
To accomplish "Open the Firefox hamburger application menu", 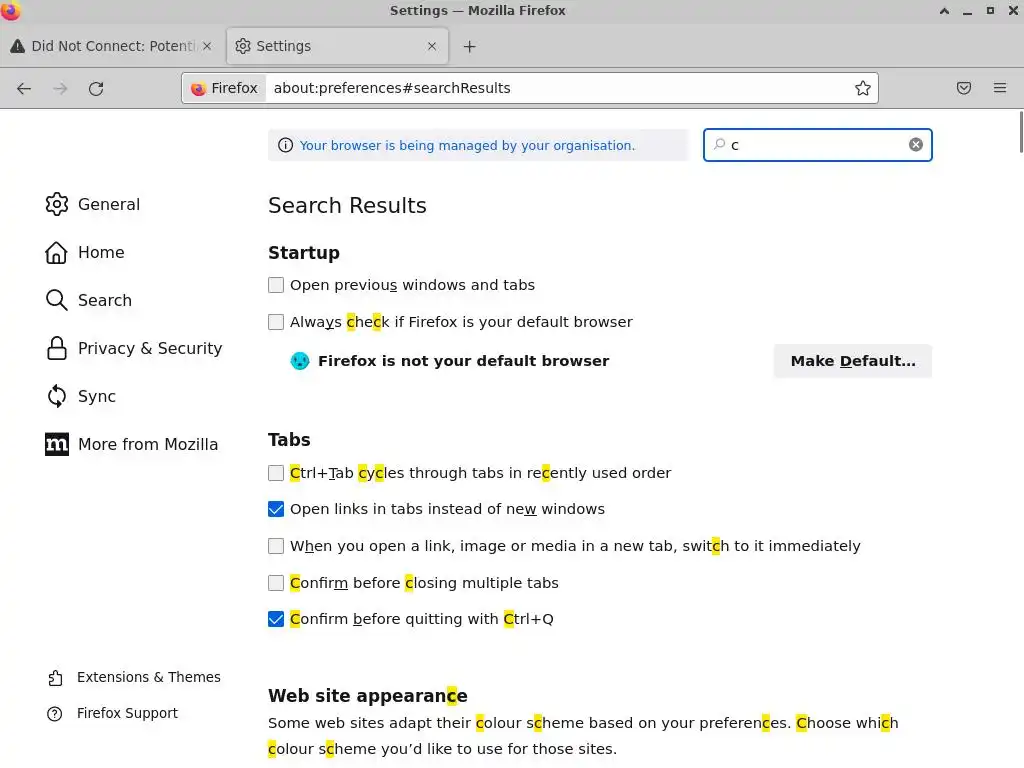I will (x=1000, y=88).
